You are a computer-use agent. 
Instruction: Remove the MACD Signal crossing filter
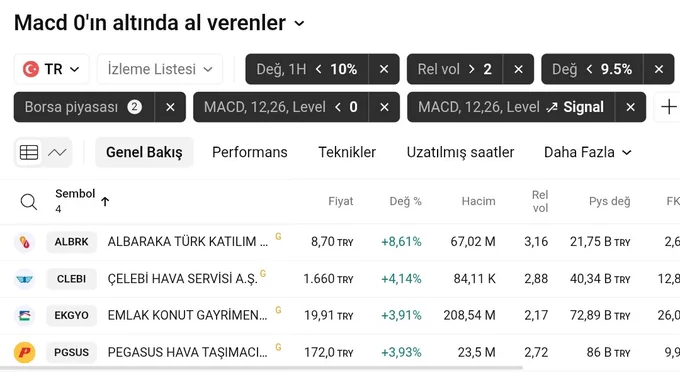[631, 107]
